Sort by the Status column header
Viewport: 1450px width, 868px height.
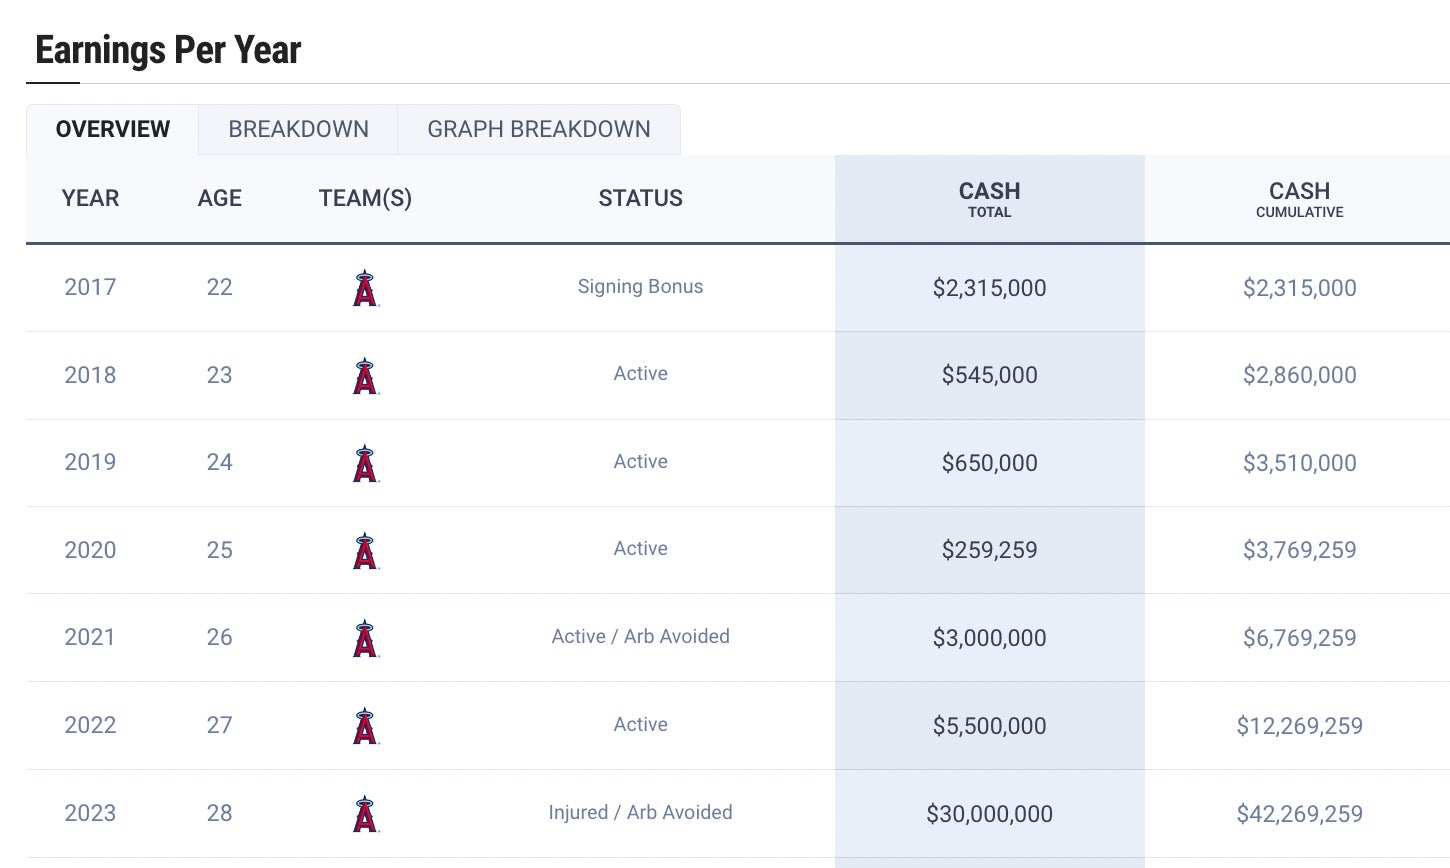coord(640,198)
